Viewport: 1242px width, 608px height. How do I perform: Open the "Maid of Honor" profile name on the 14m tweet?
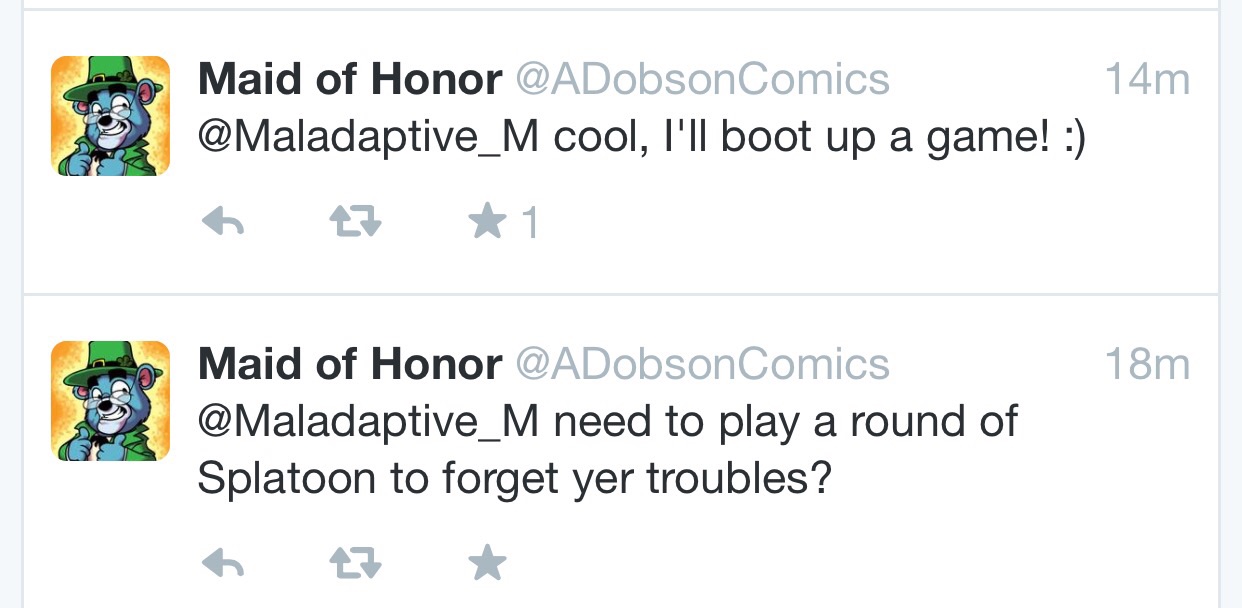coord(350,79)
